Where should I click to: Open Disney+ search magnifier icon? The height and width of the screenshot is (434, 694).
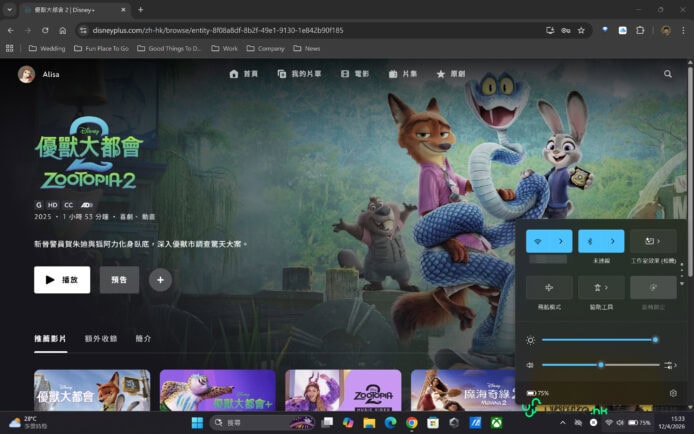(667, 74)
